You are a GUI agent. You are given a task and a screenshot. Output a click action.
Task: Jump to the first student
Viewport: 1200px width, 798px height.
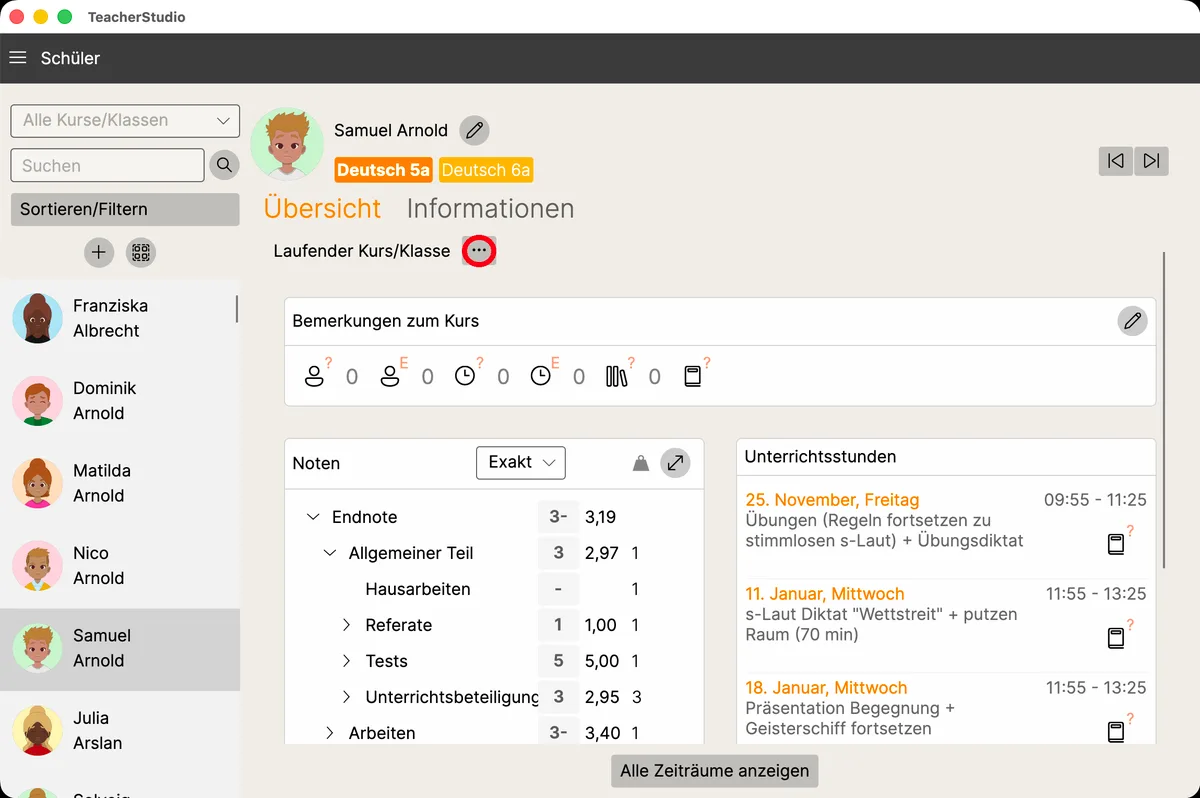[1116, 160]
